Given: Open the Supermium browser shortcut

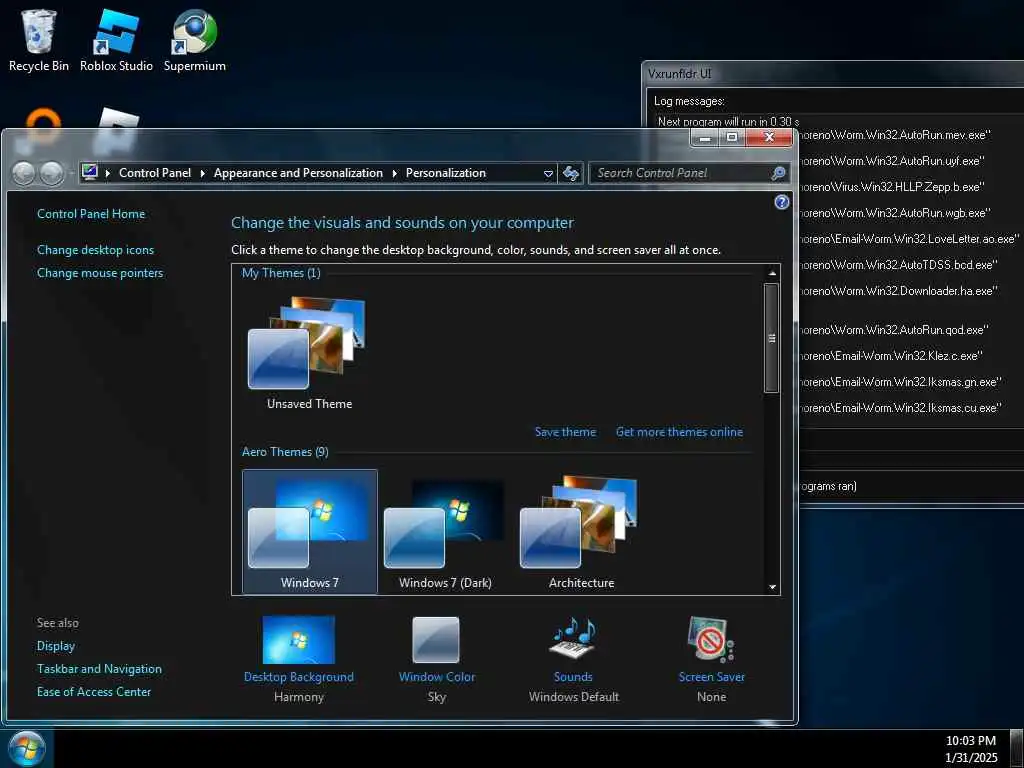Looking at the screenshot, I should click(195, 40).
